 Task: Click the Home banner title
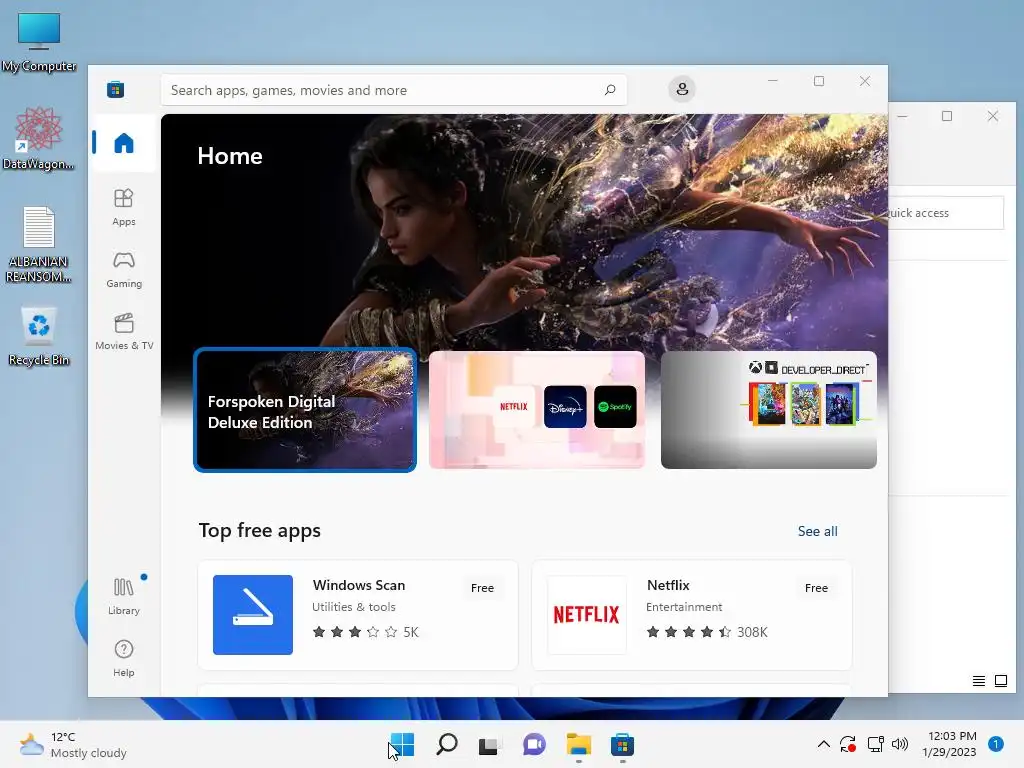(230, 156)
